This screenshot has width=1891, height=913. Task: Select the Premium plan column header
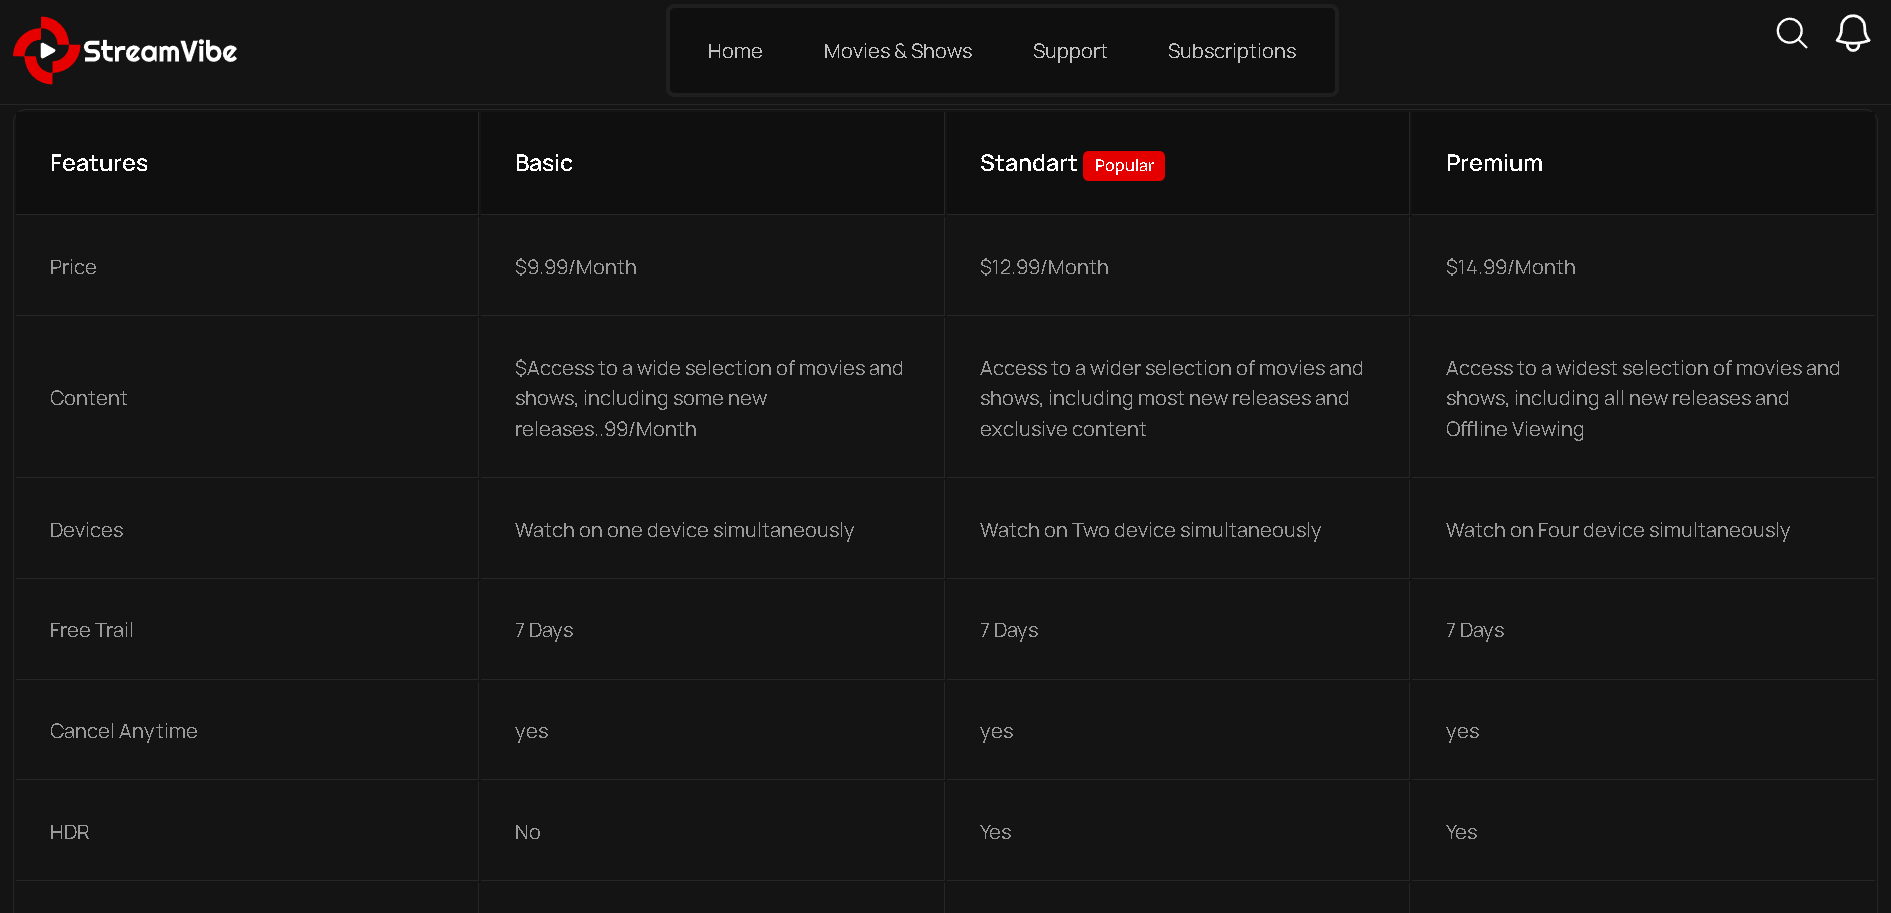tap(1493, 163)
